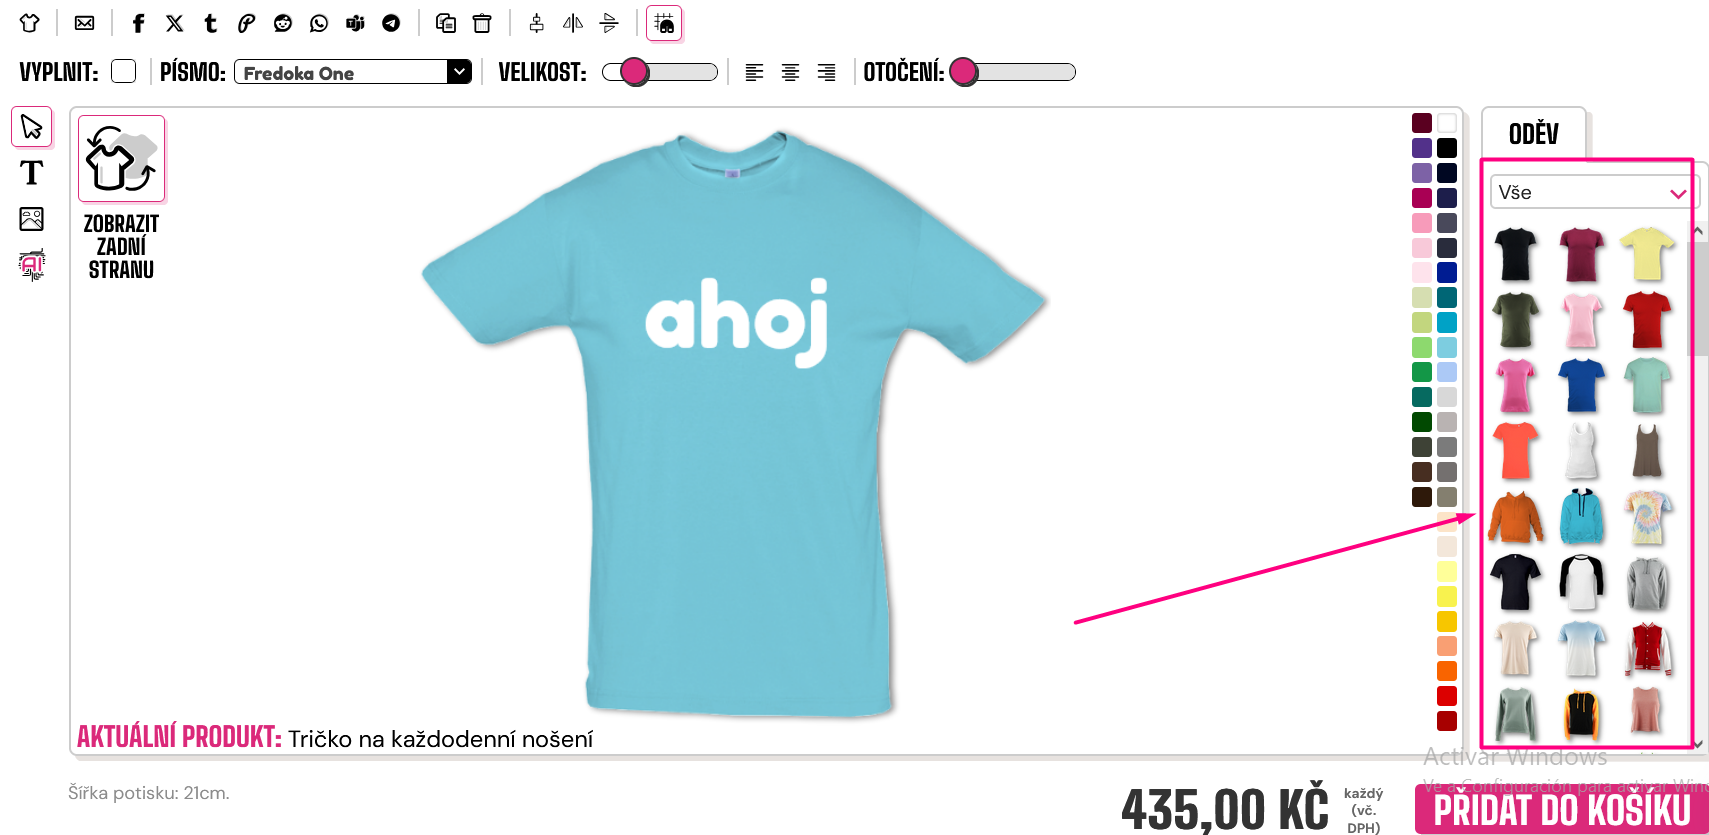Flip the element horizontally
The width and height of the screenshot is (1709, 835).
coord(573,23)
